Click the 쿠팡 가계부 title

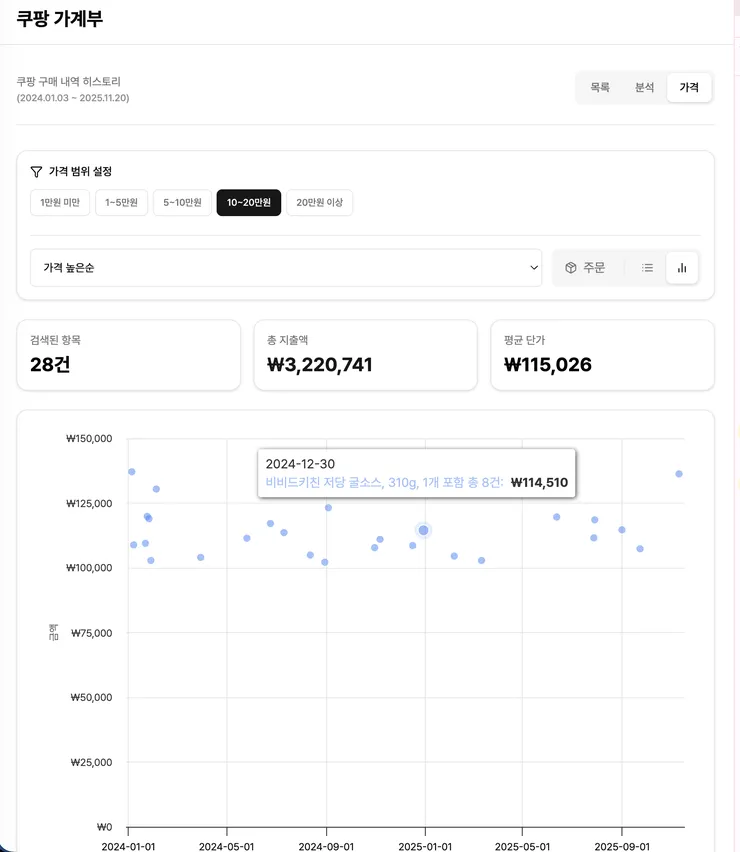(x=60, y=18)
